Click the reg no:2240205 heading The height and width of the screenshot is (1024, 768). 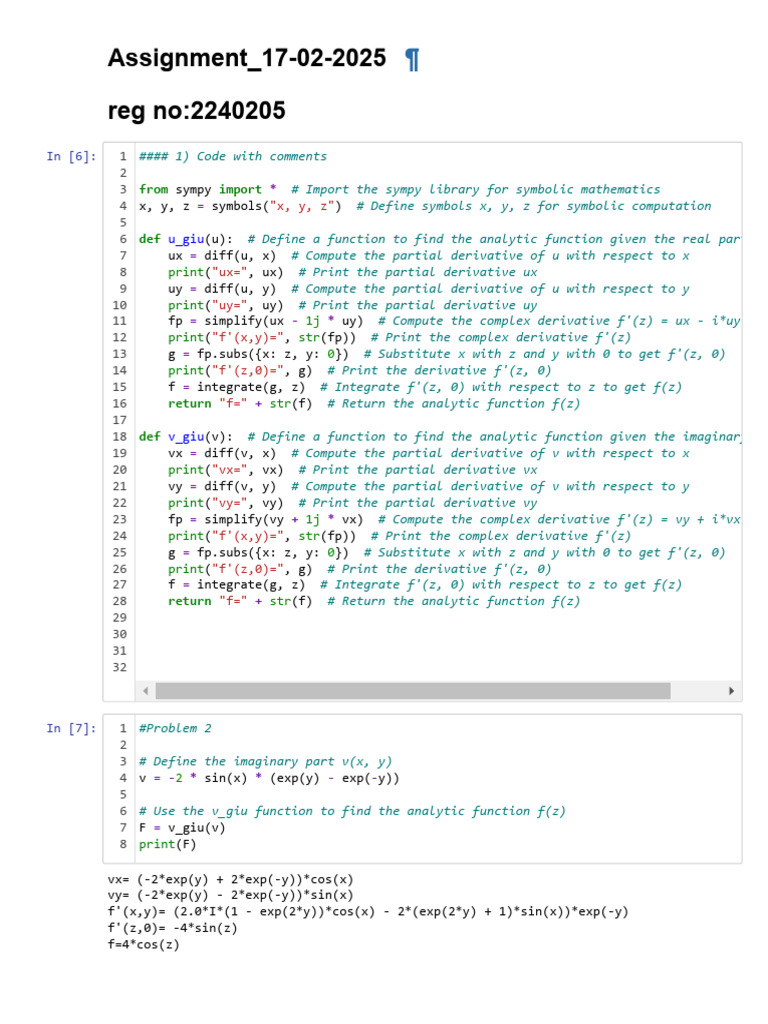click(x=197, y=110)
